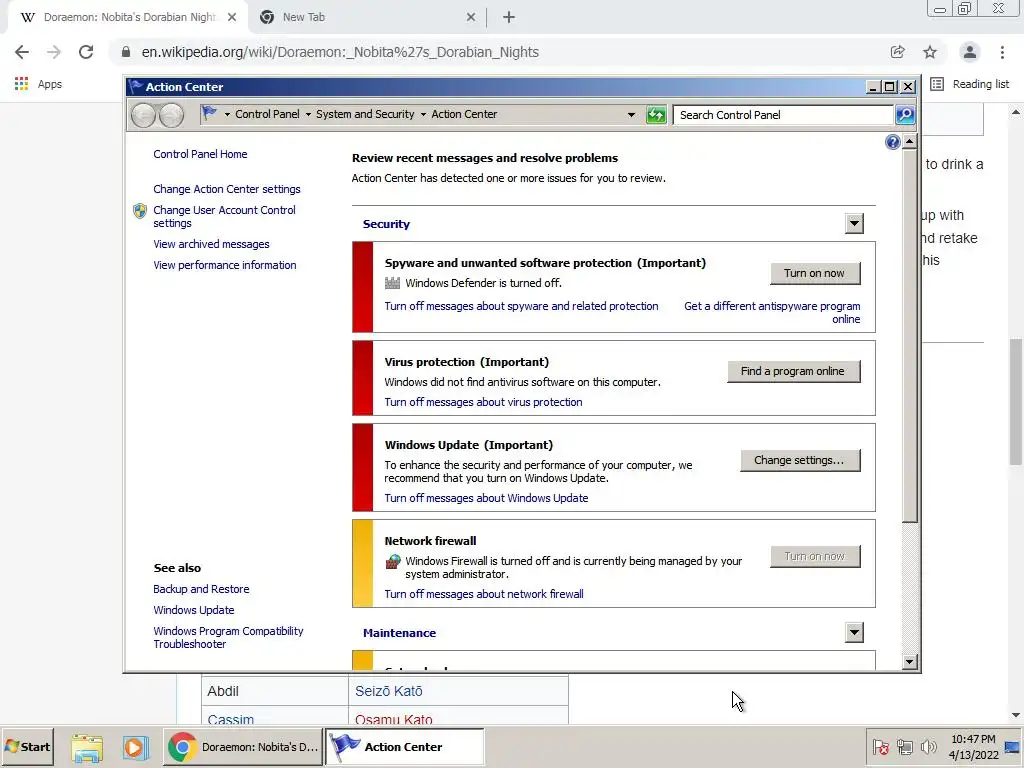Click the Control Panel breadcrumb item
Screen dimensions: 1024x768
(267, 114)
